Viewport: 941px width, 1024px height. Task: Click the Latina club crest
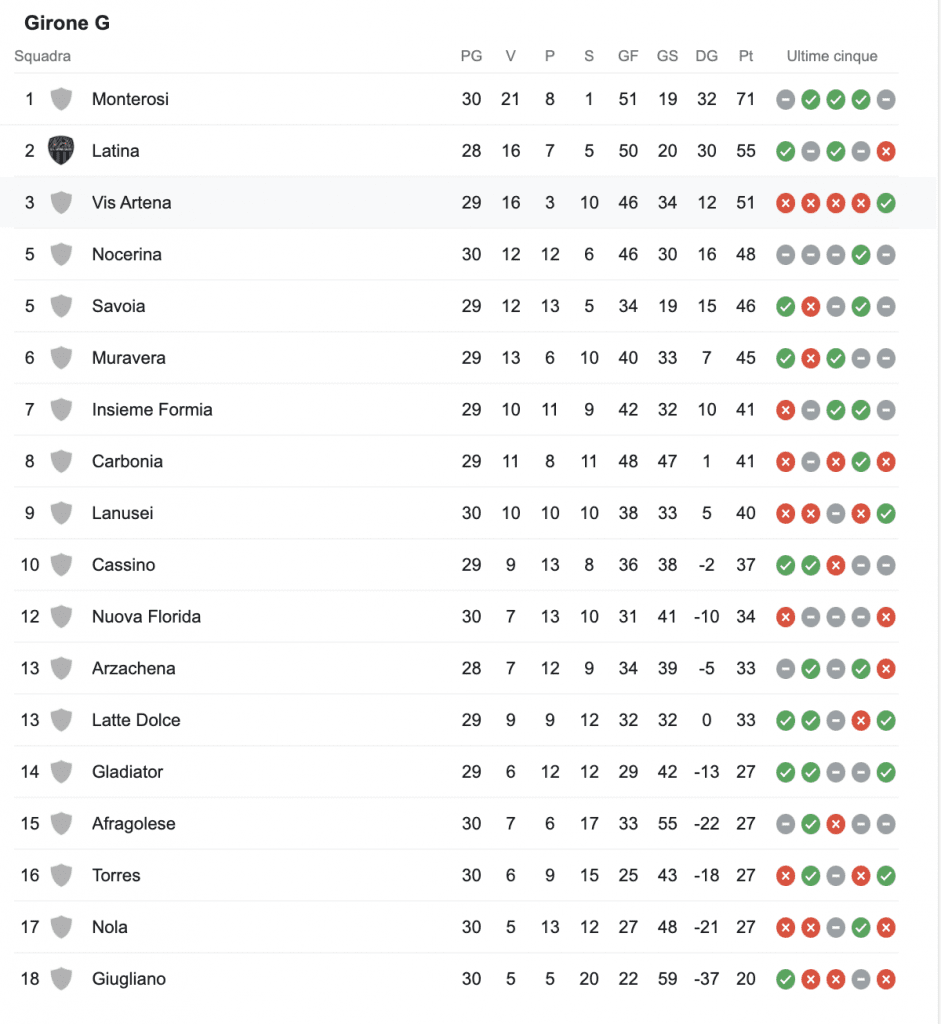click(x=61, y=151)
